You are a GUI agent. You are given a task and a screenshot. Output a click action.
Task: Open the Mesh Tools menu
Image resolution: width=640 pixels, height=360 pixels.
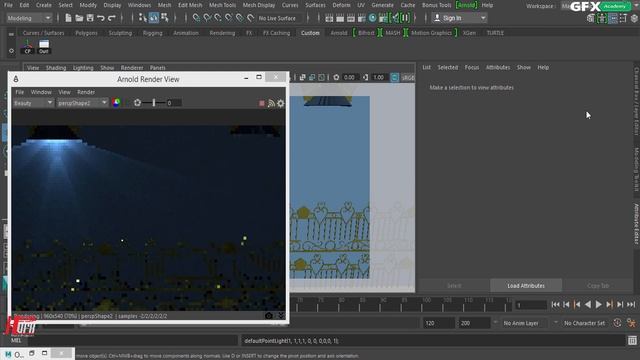click(x=222, y=5)
